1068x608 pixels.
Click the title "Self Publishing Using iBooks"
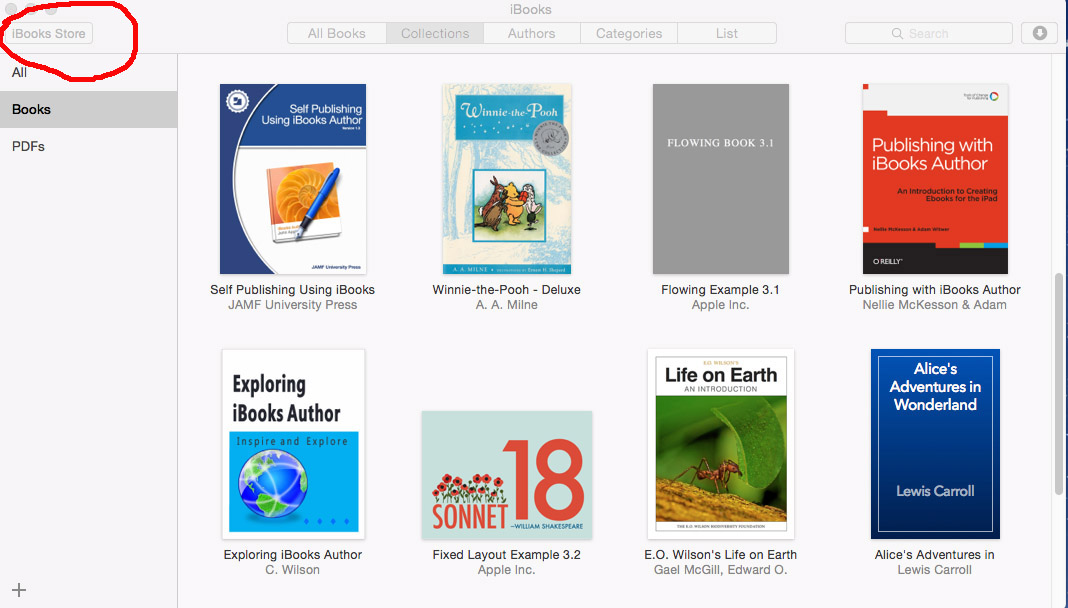click(292, 289)
